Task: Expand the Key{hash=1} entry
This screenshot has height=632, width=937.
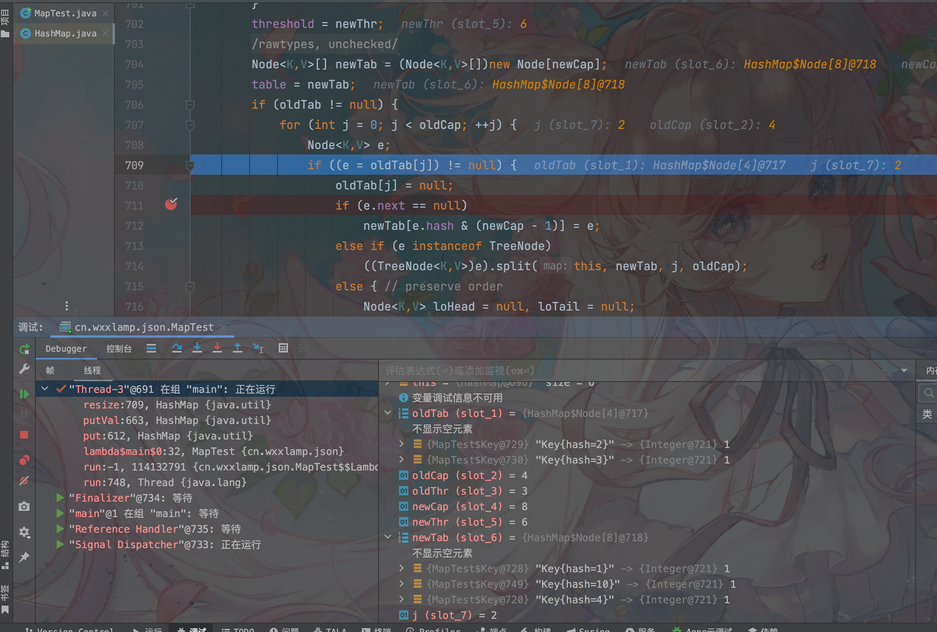Action: (402, 568)
